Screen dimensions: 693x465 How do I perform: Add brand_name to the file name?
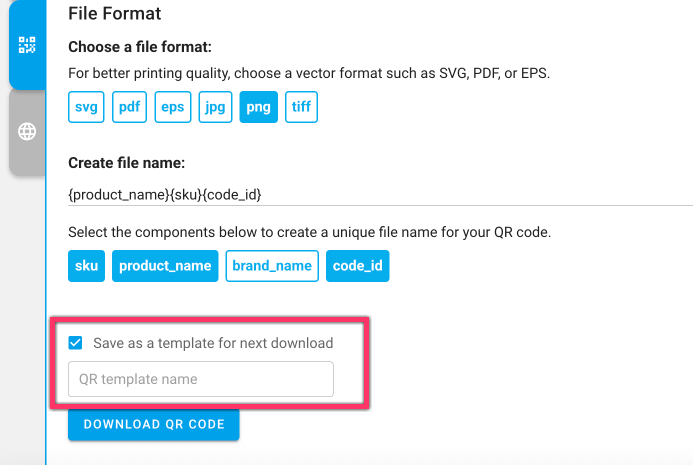(x=272, y=266)
